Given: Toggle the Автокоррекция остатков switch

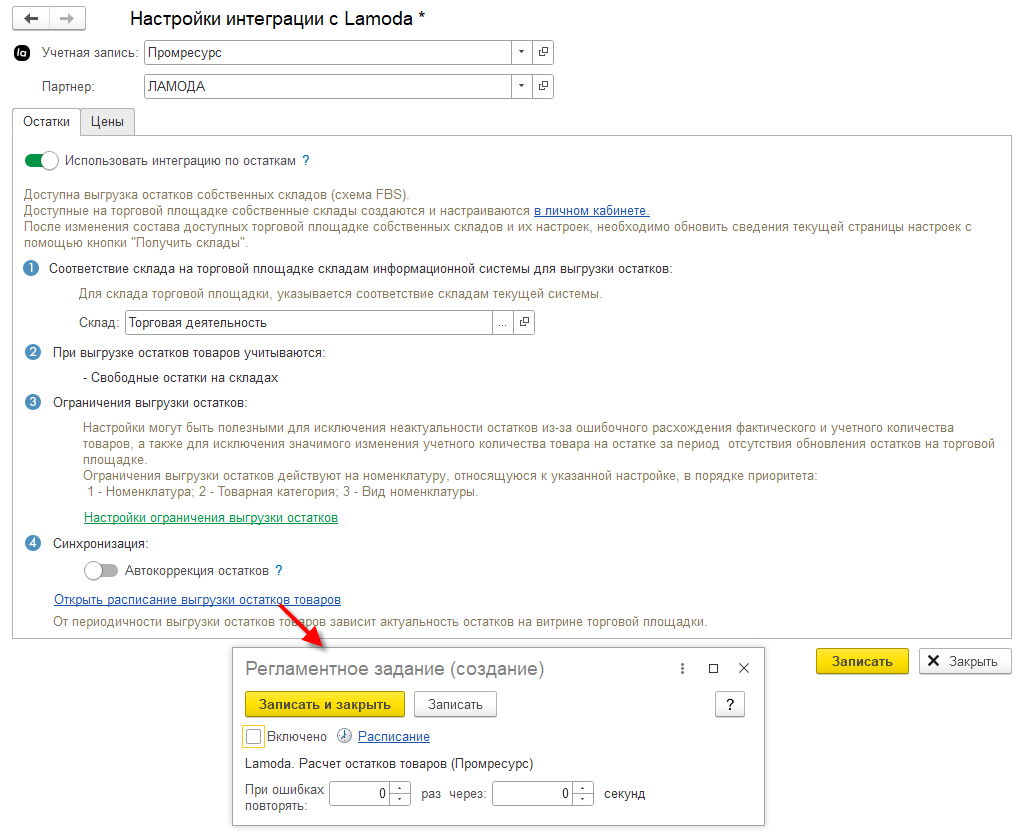Looking at the screenshot, I should click(101, 570).
